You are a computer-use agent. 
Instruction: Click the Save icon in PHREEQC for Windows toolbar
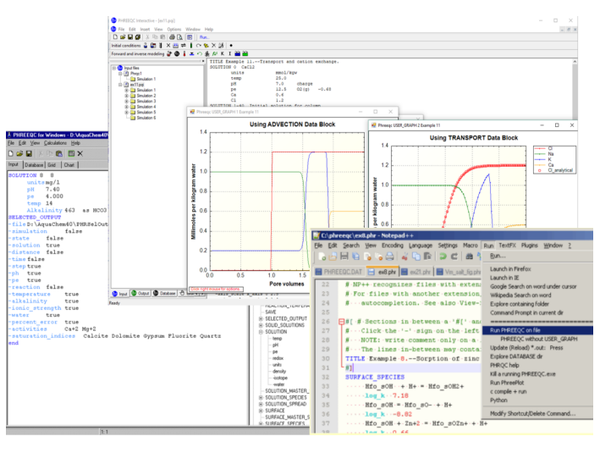(x=29, y=152)
